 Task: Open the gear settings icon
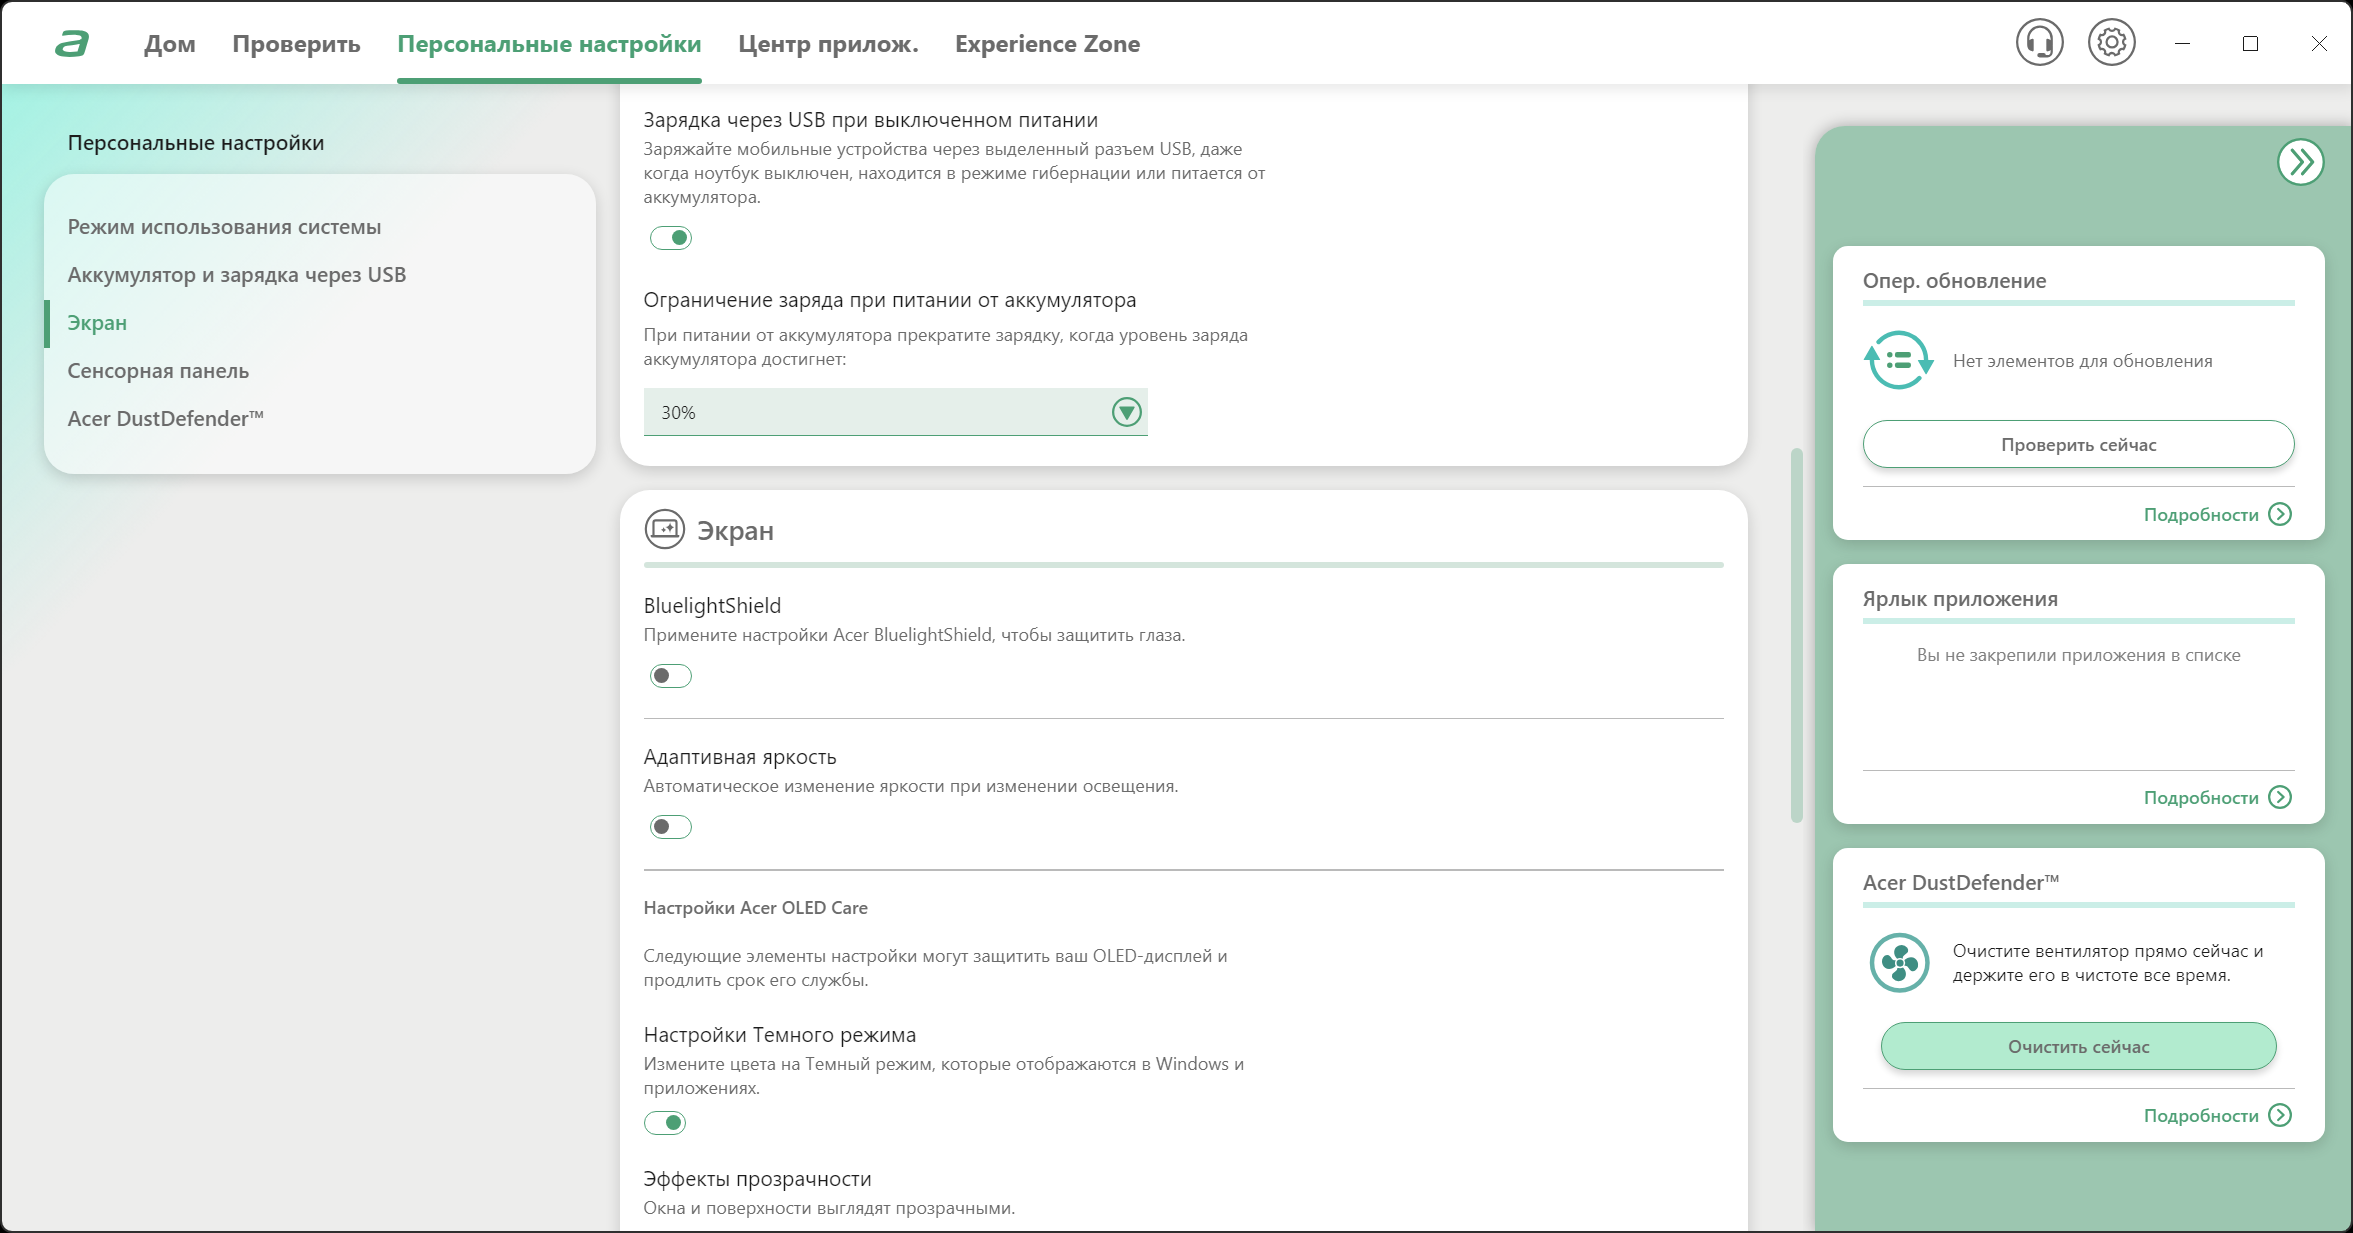coord(2111,43)
